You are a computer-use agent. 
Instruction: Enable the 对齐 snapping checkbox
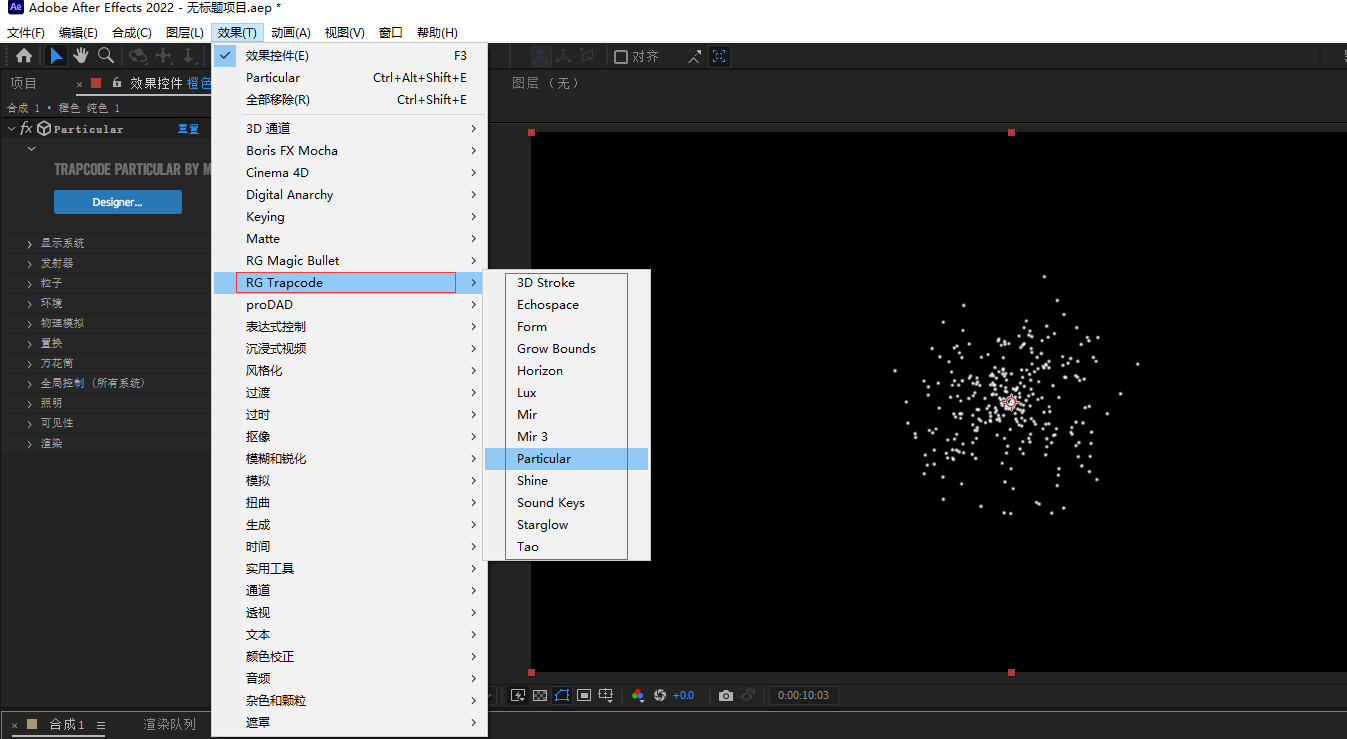[x=621, y=57]
